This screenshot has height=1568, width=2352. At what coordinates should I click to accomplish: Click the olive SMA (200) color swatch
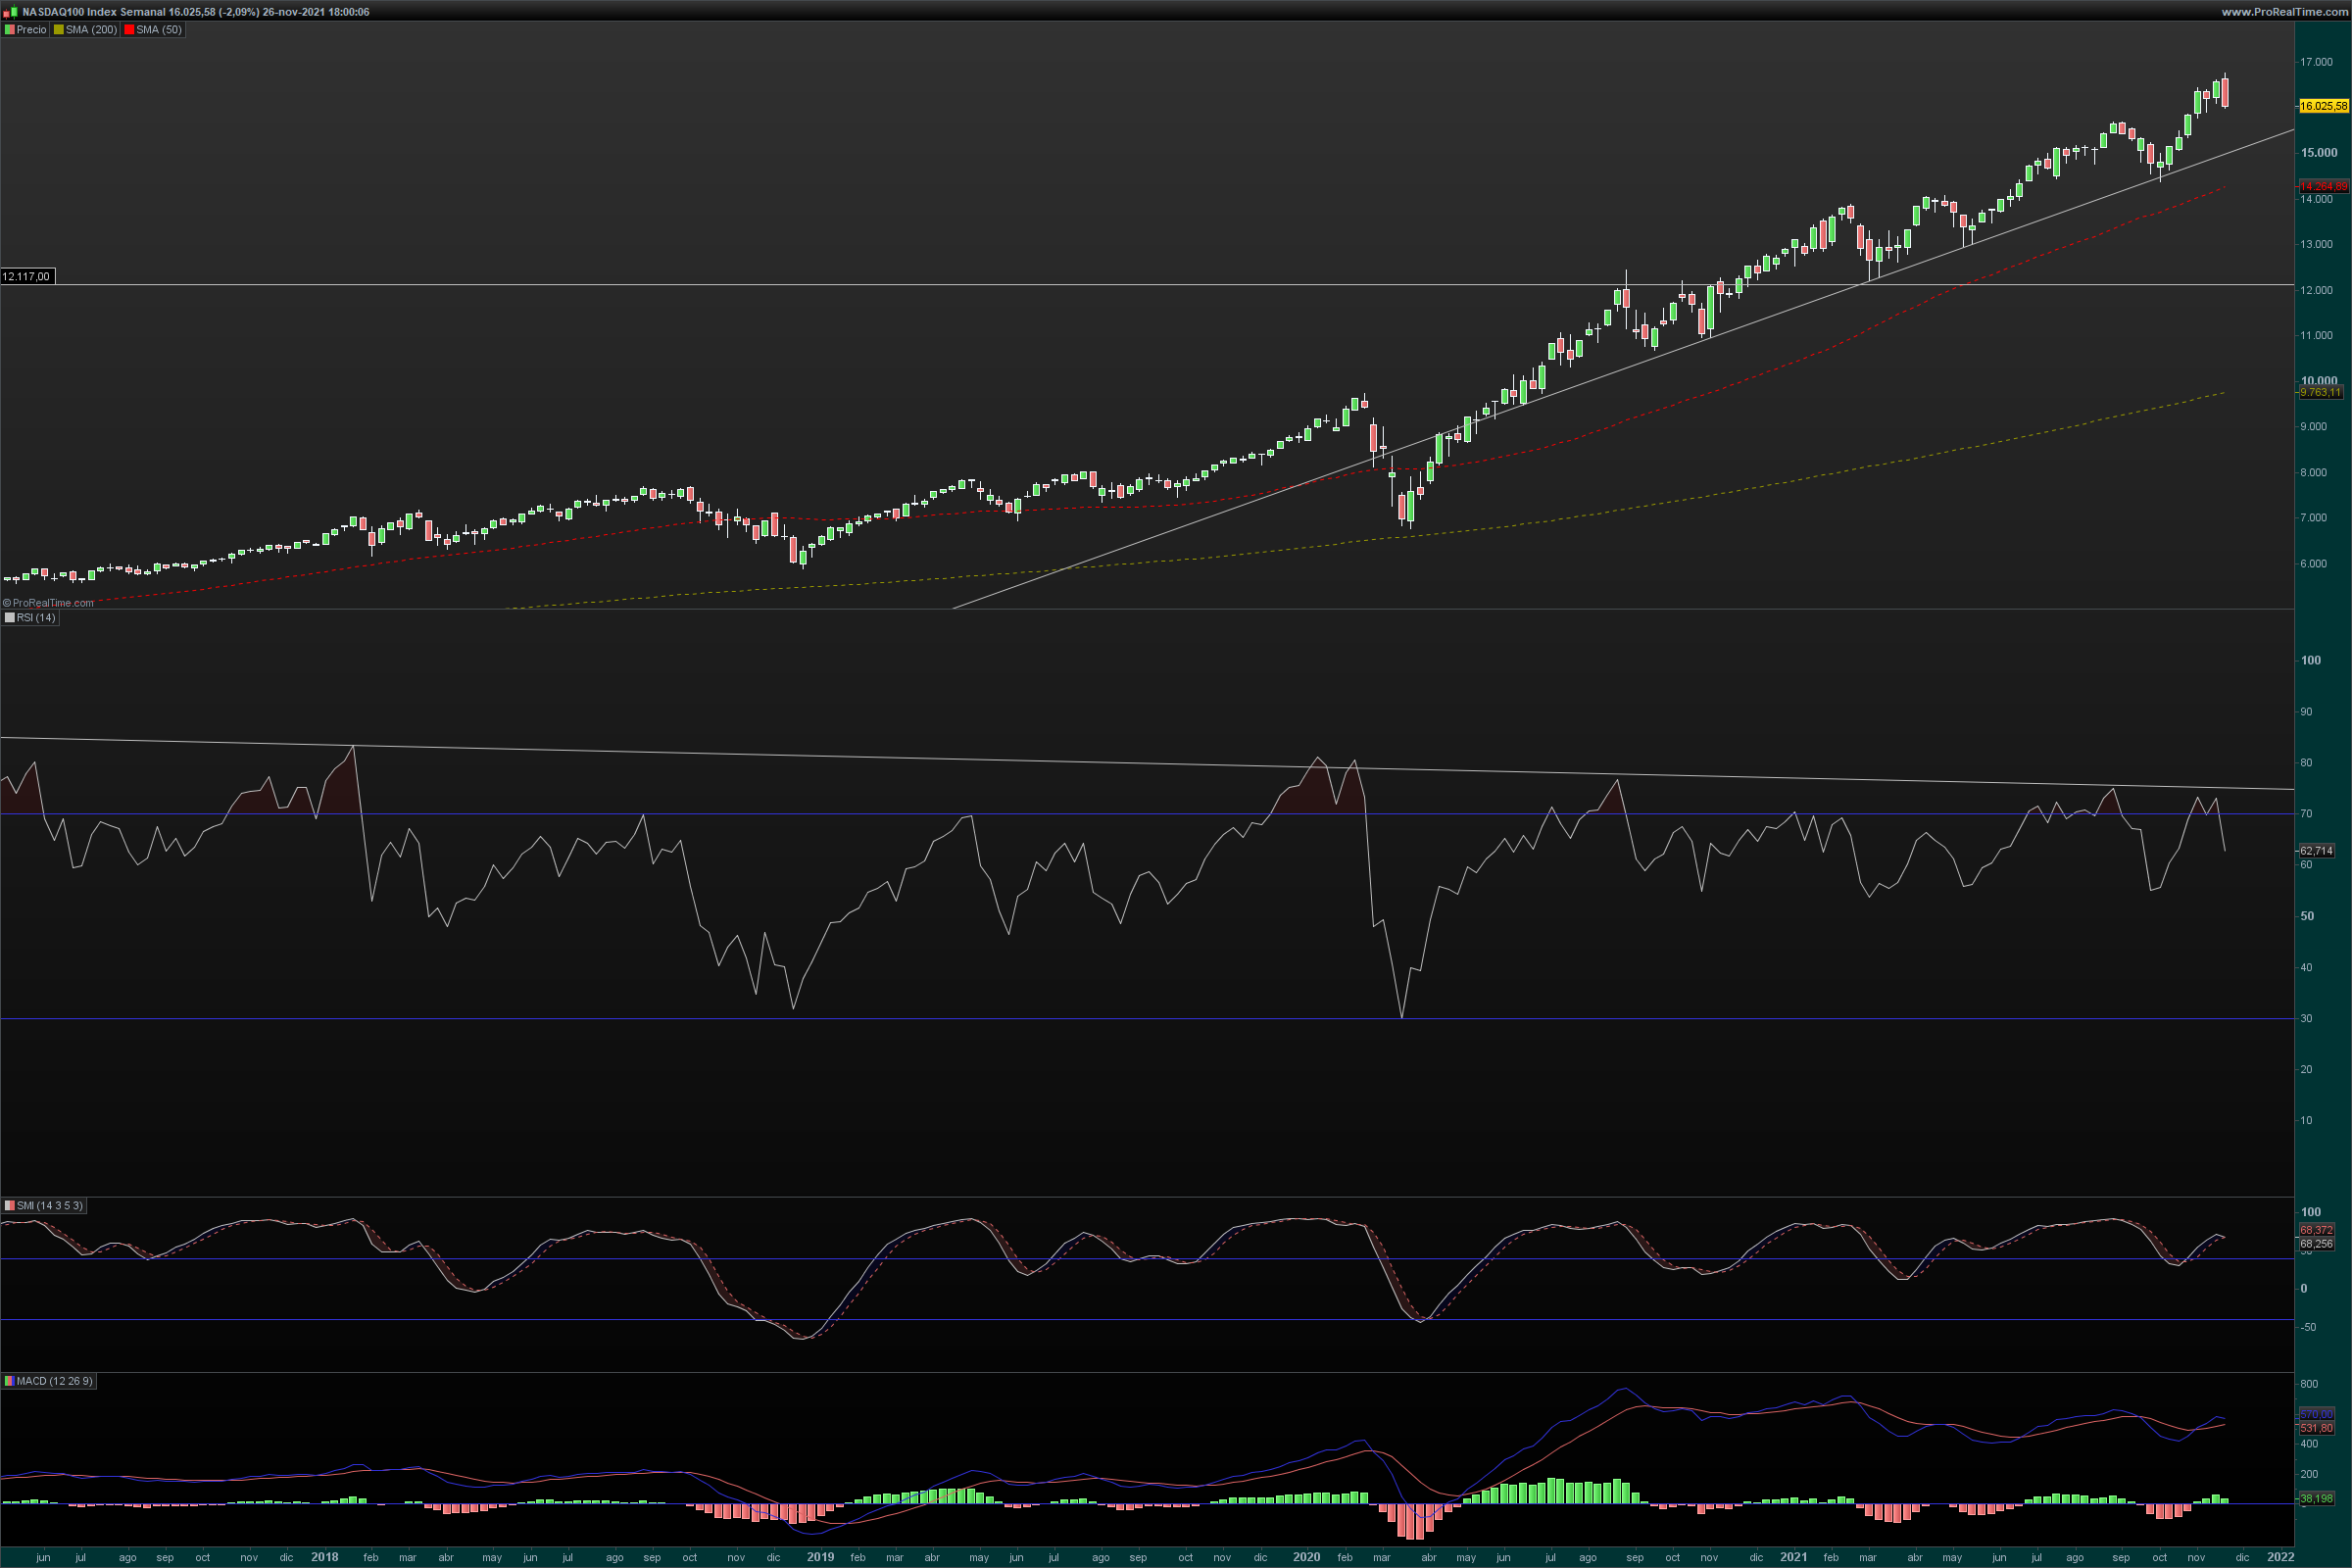[59, 30]
